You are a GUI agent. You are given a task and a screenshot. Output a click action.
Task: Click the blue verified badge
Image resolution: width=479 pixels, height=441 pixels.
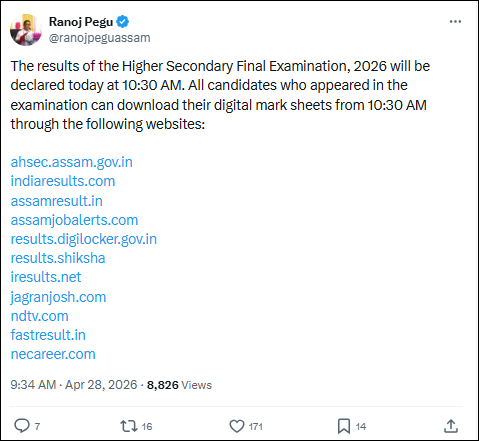[123, 22]
